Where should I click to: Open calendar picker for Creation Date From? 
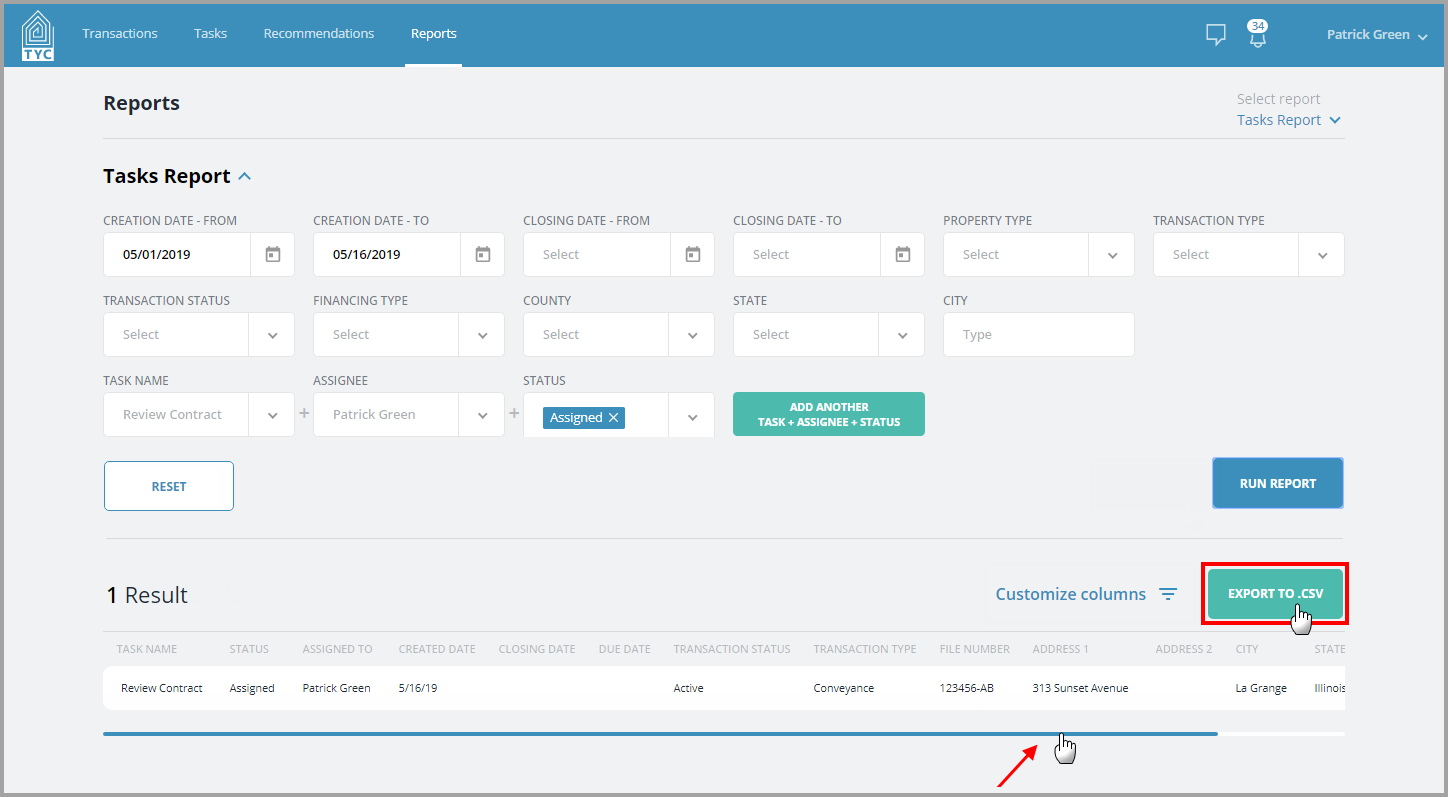(x=272, y=254)
